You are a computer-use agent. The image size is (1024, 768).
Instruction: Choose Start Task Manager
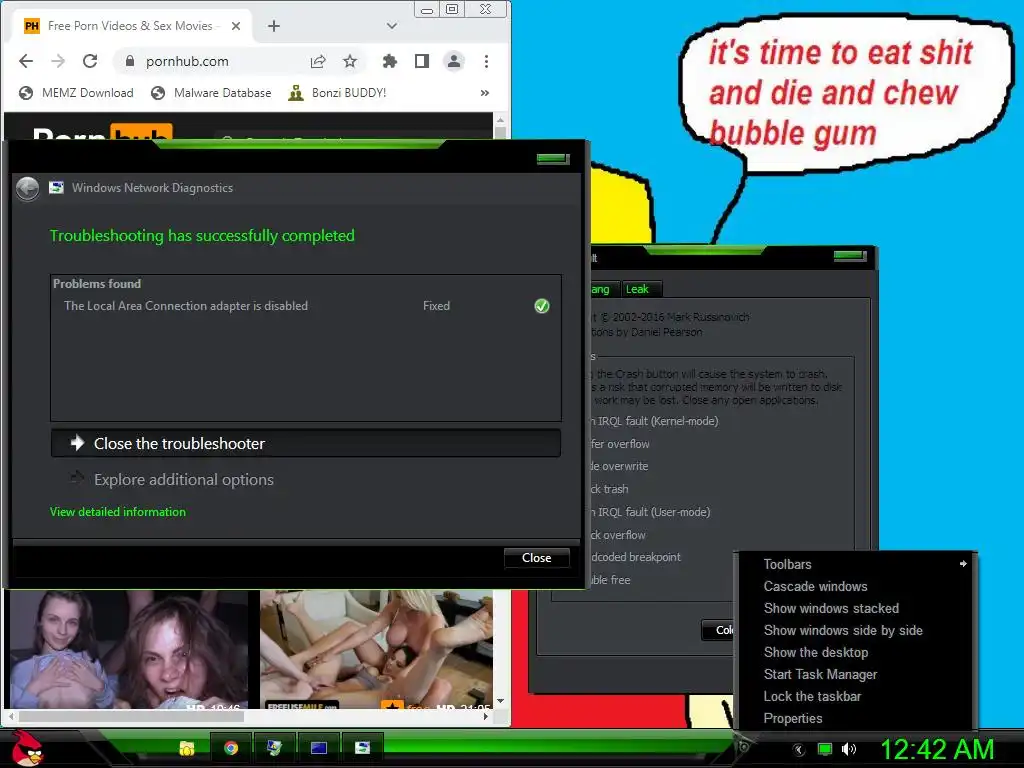point(856,674)
